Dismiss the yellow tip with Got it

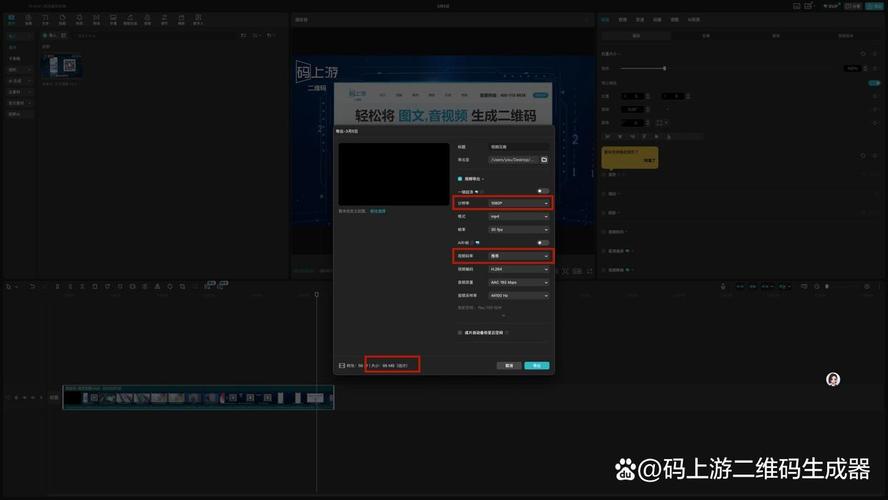coord(649,161)
